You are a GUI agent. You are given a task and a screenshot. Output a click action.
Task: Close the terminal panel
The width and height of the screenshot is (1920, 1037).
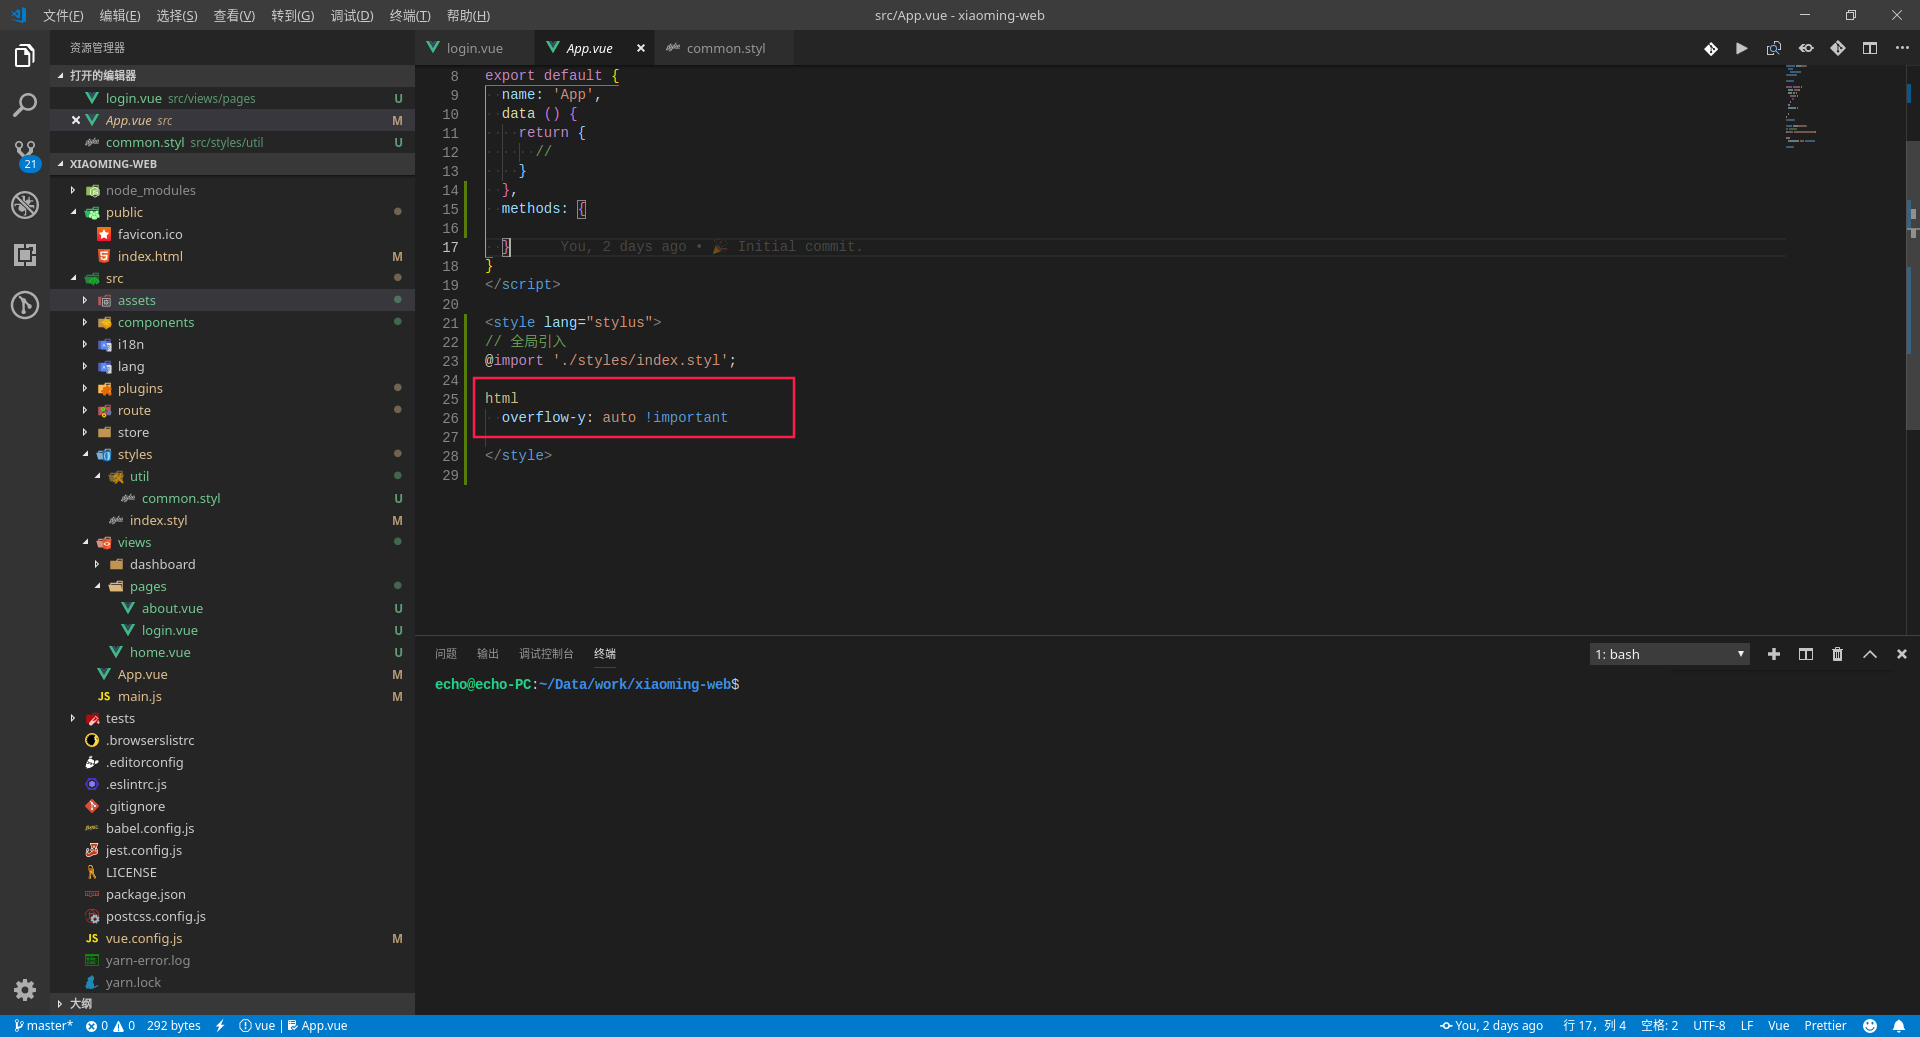[x=1902, y=654]
